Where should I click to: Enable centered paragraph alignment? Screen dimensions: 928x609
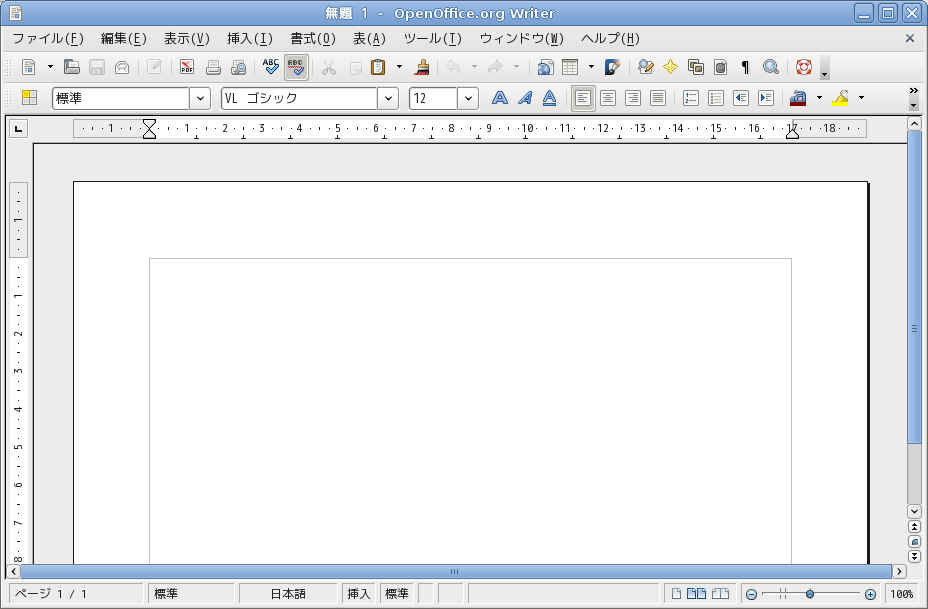click(x=608, y=98)
